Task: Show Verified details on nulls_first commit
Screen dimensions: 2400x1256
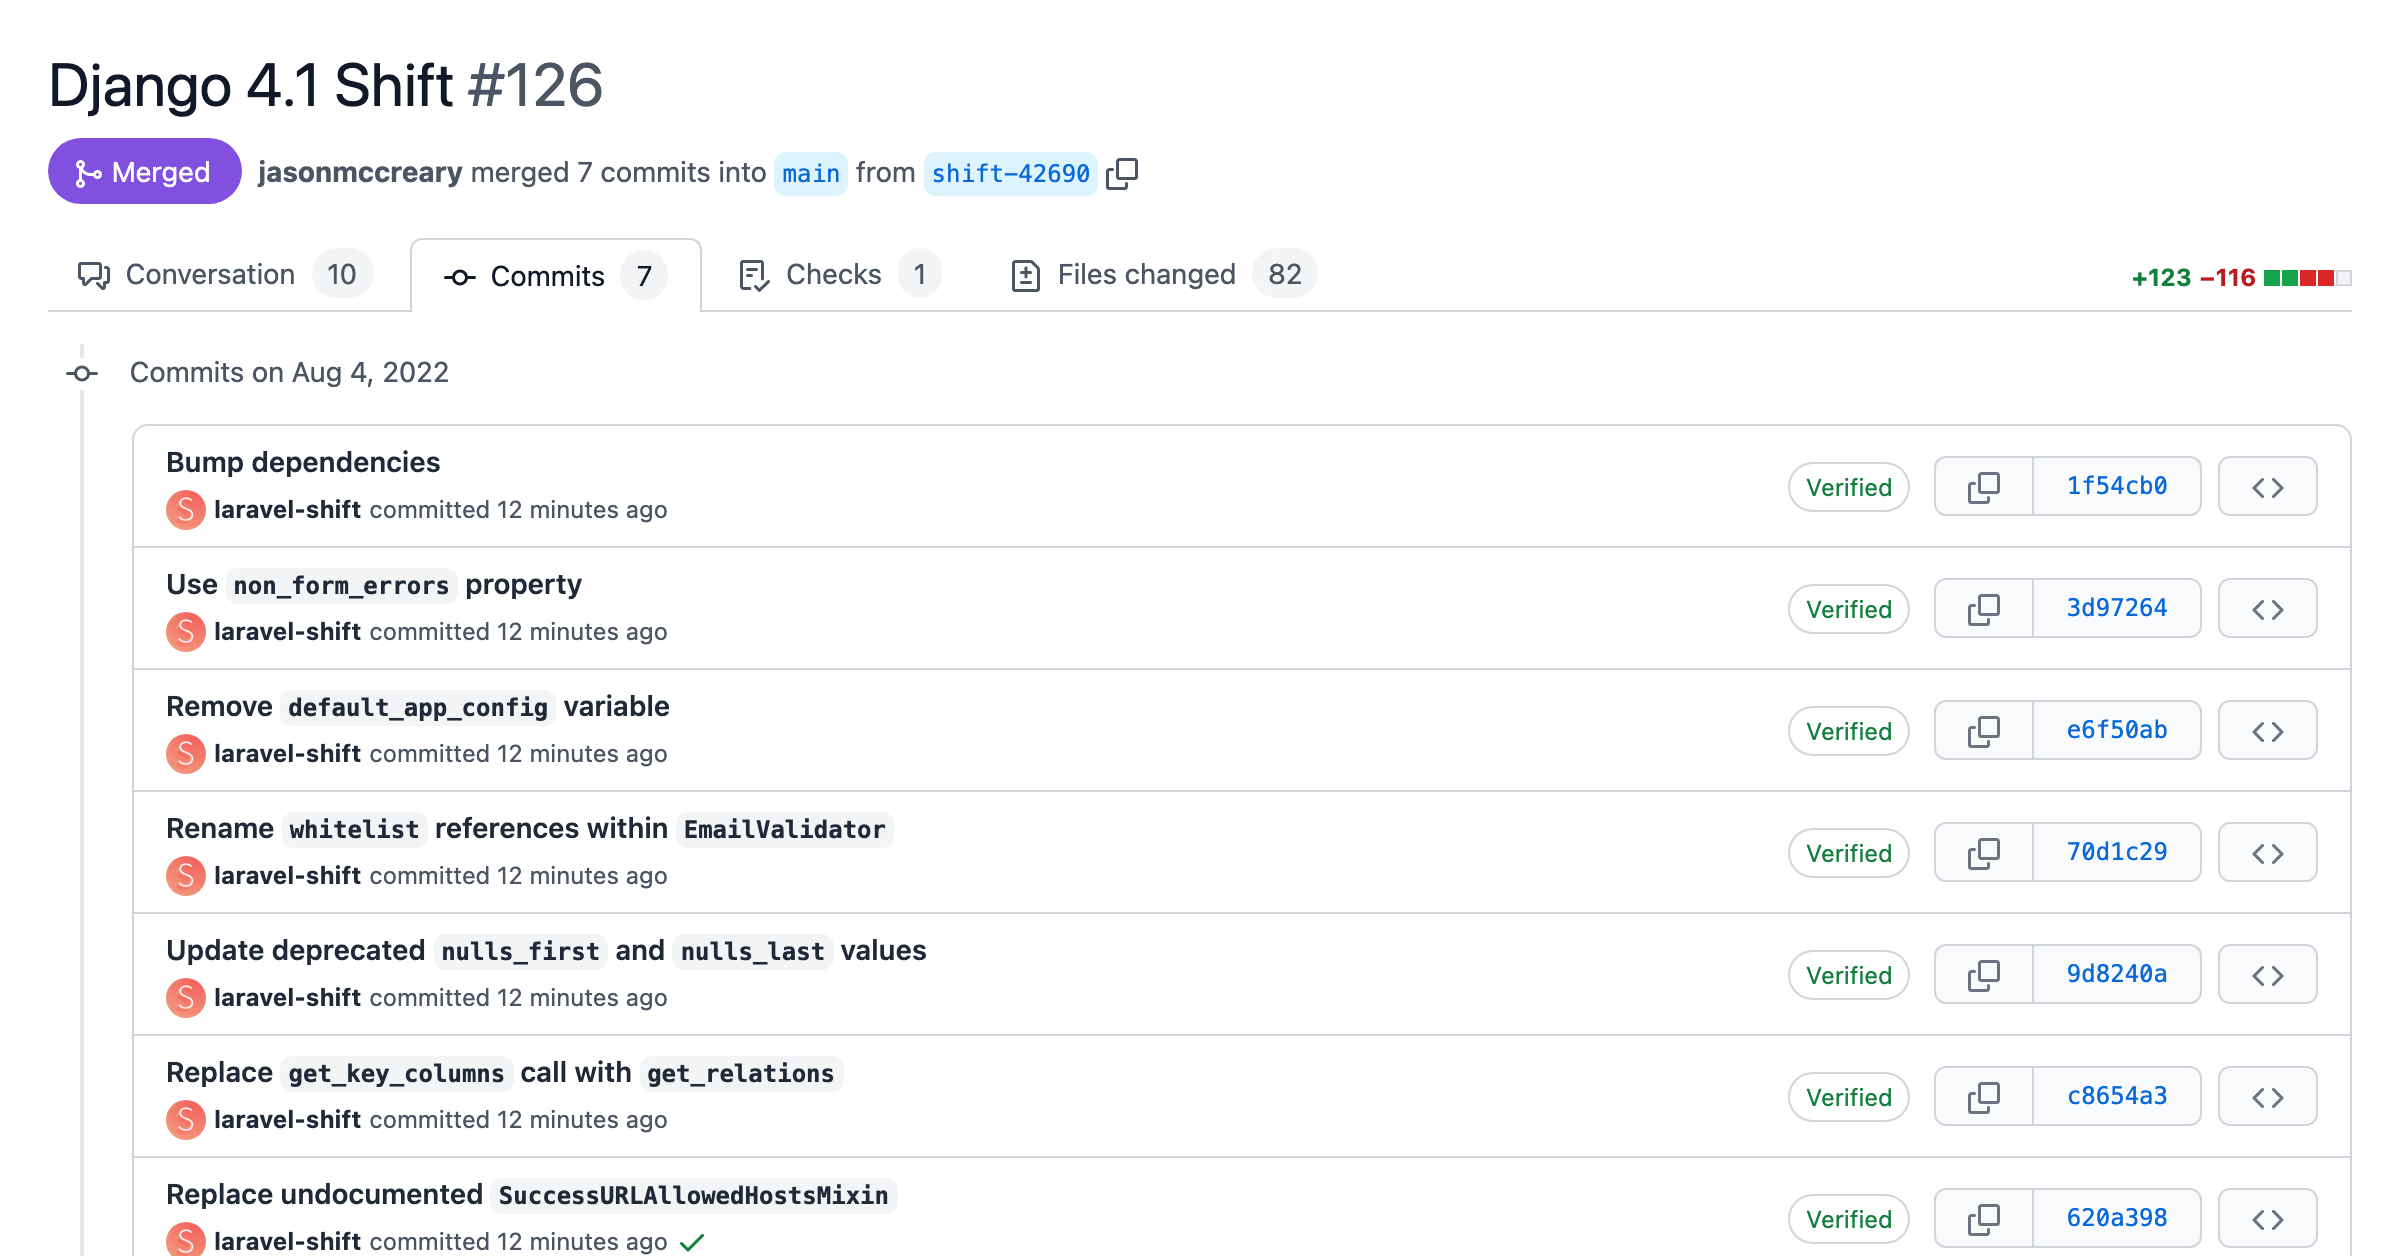Action: [1848, 975]
